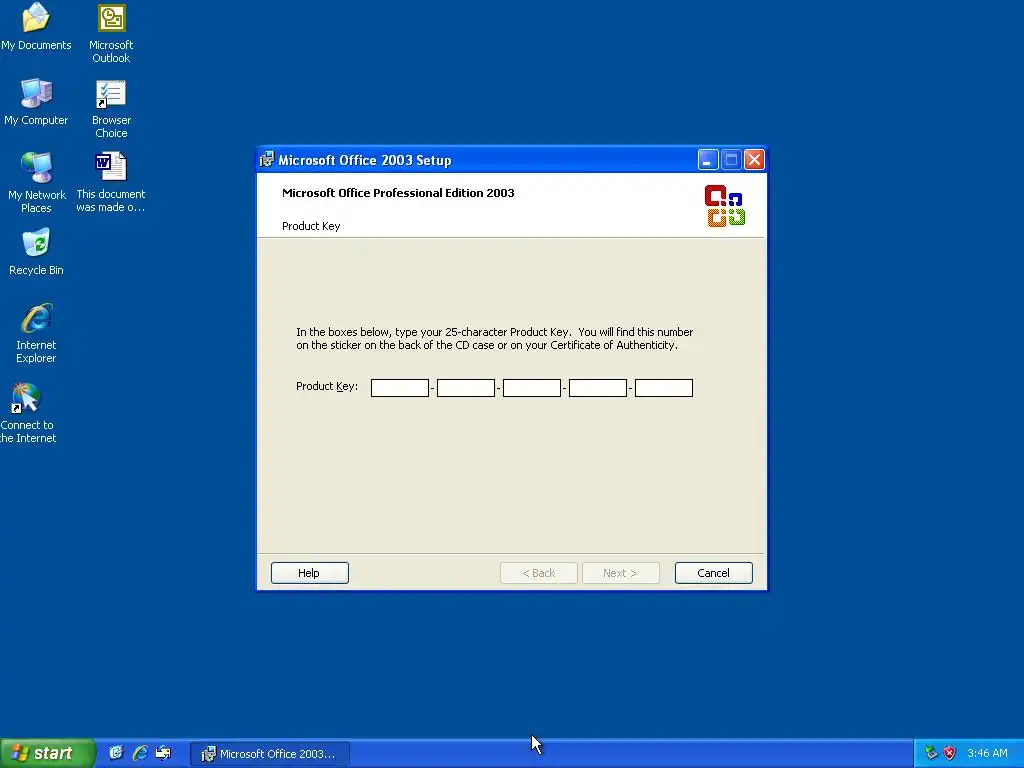1024x768 pixels.
Task: Click the Cancel button
Action: click(713, 573)
